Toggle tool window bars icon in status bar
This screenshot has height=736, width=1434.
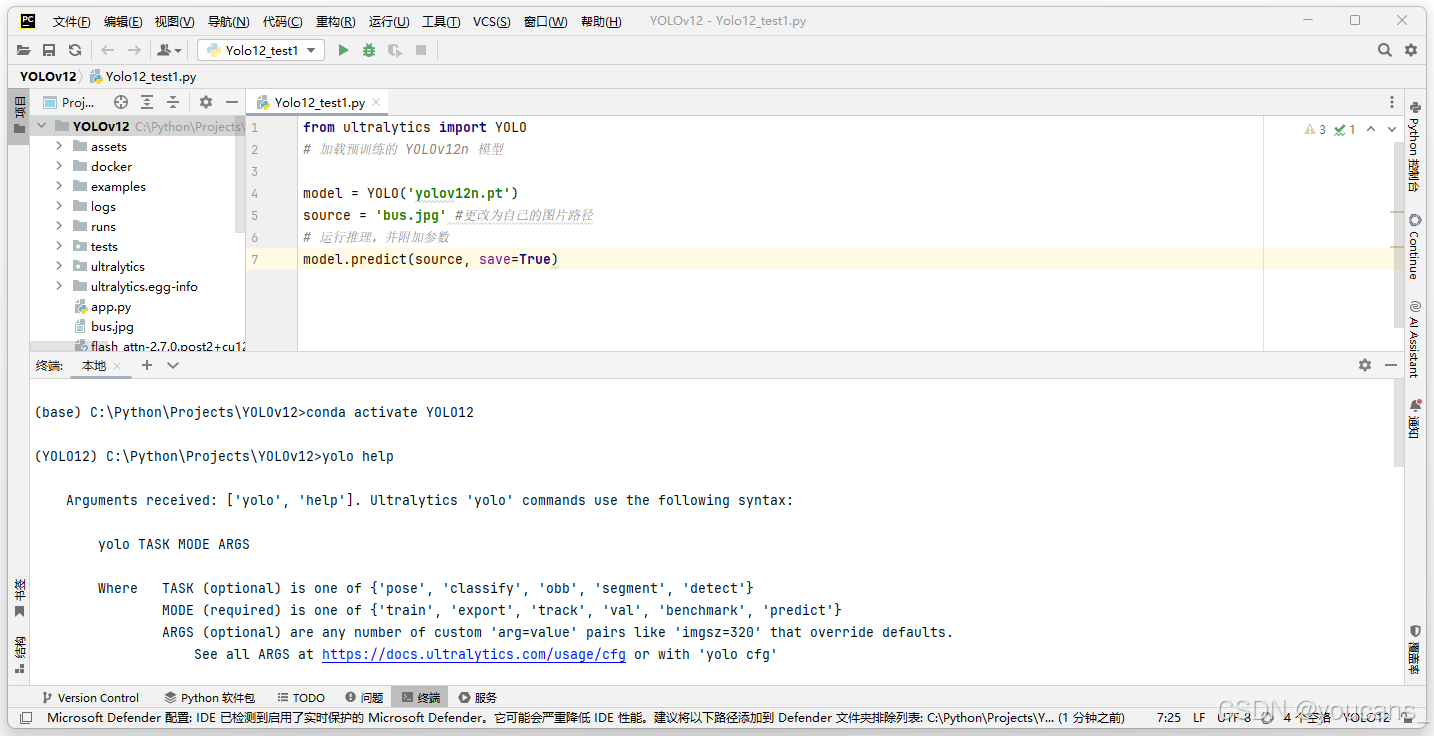click(26, 717)
